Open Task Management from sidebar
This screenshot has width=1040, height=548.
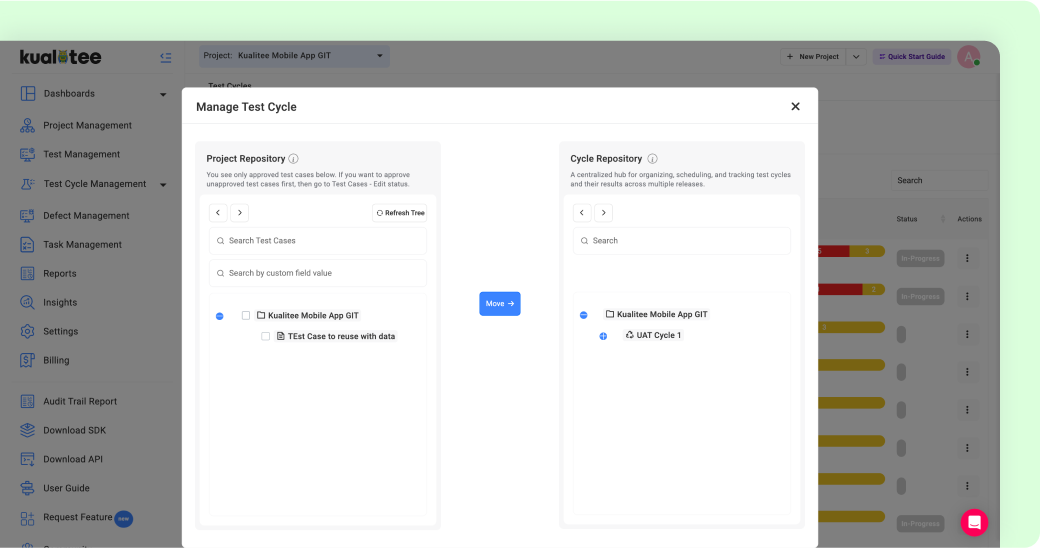click(82, 245)
